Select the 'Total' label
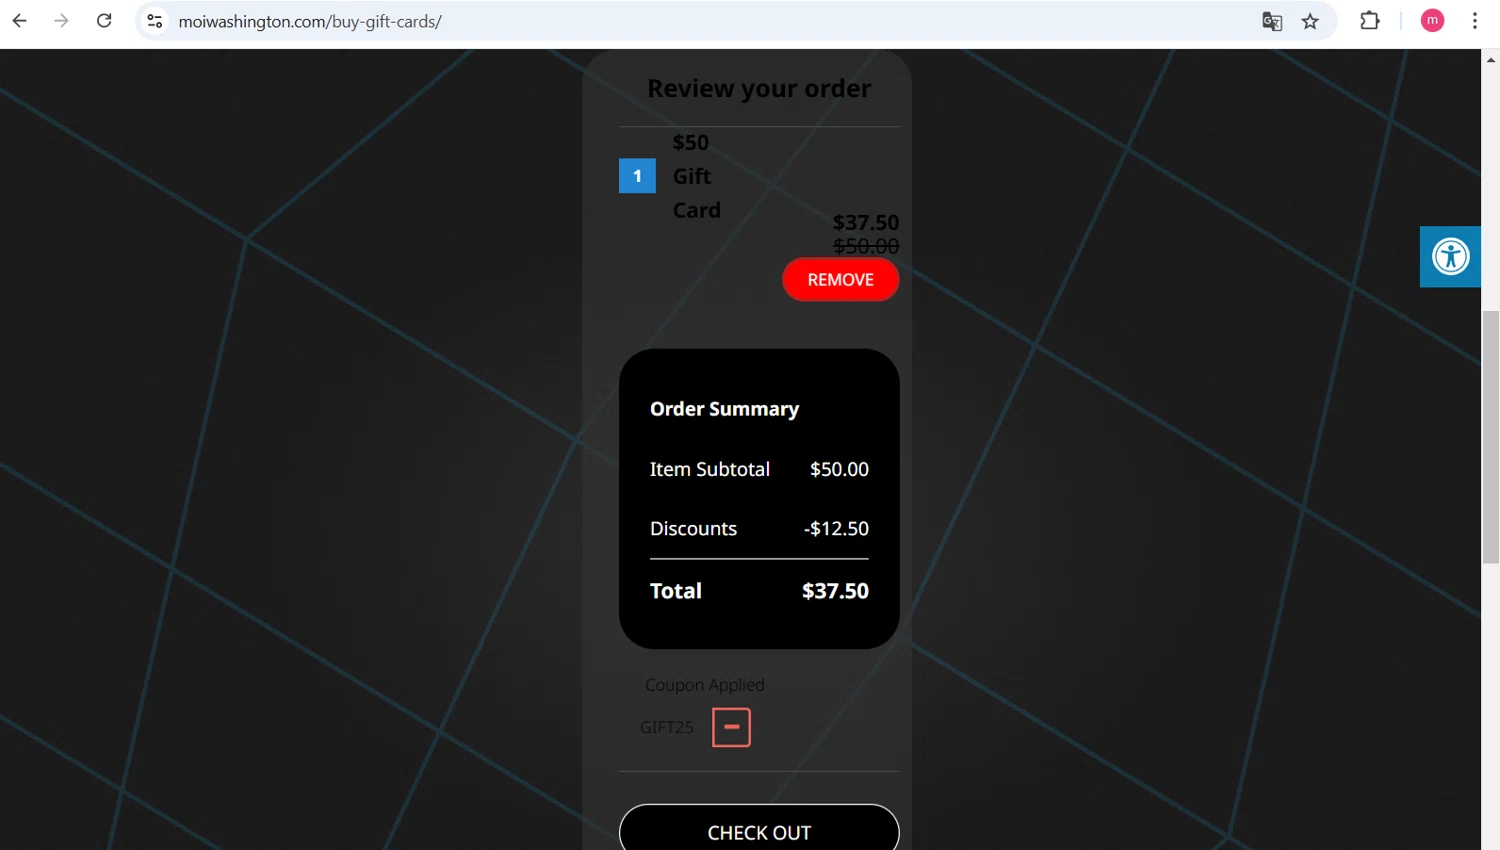Image resolution: width=1500 pixels, height=850 pixels. coord(676,591)
